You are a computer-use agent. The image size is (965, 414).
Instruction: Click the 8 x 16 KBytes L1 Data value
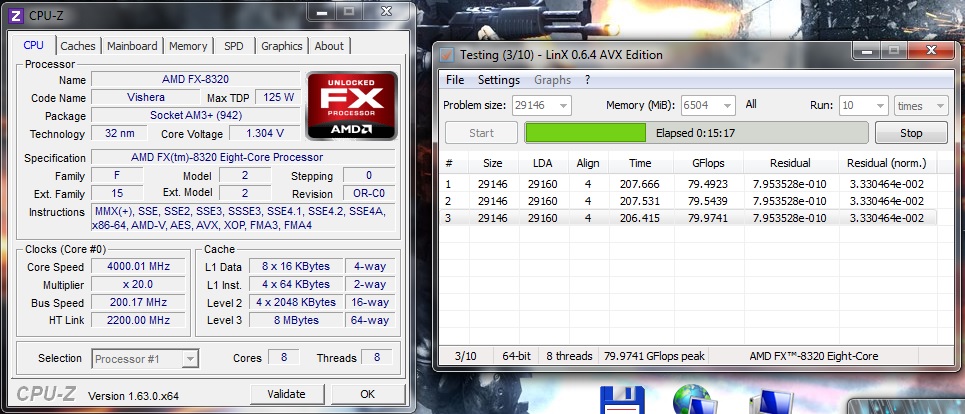pyautogui.click(x=295, y=266)
